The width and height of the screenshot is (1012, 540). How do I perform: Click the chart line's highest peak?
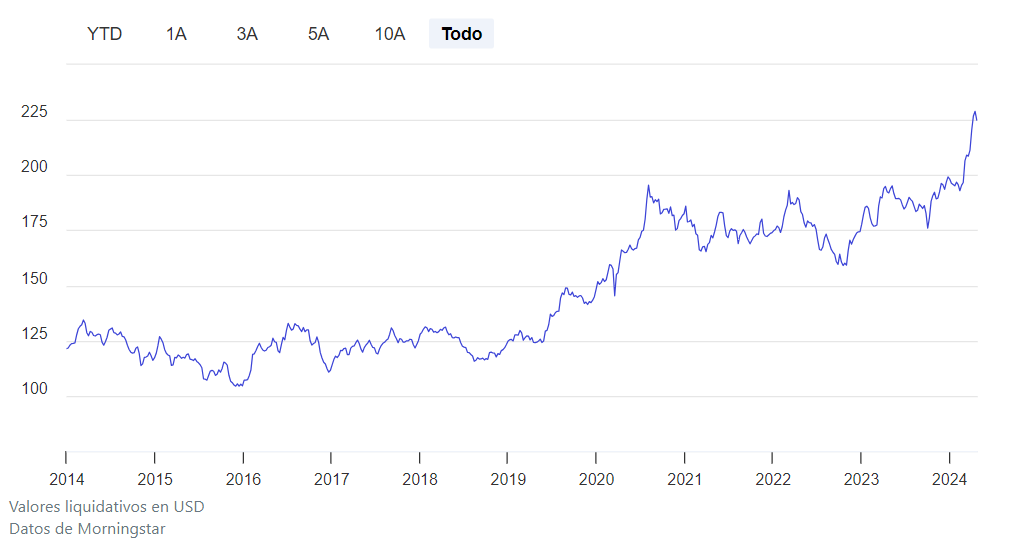(975, 112)
